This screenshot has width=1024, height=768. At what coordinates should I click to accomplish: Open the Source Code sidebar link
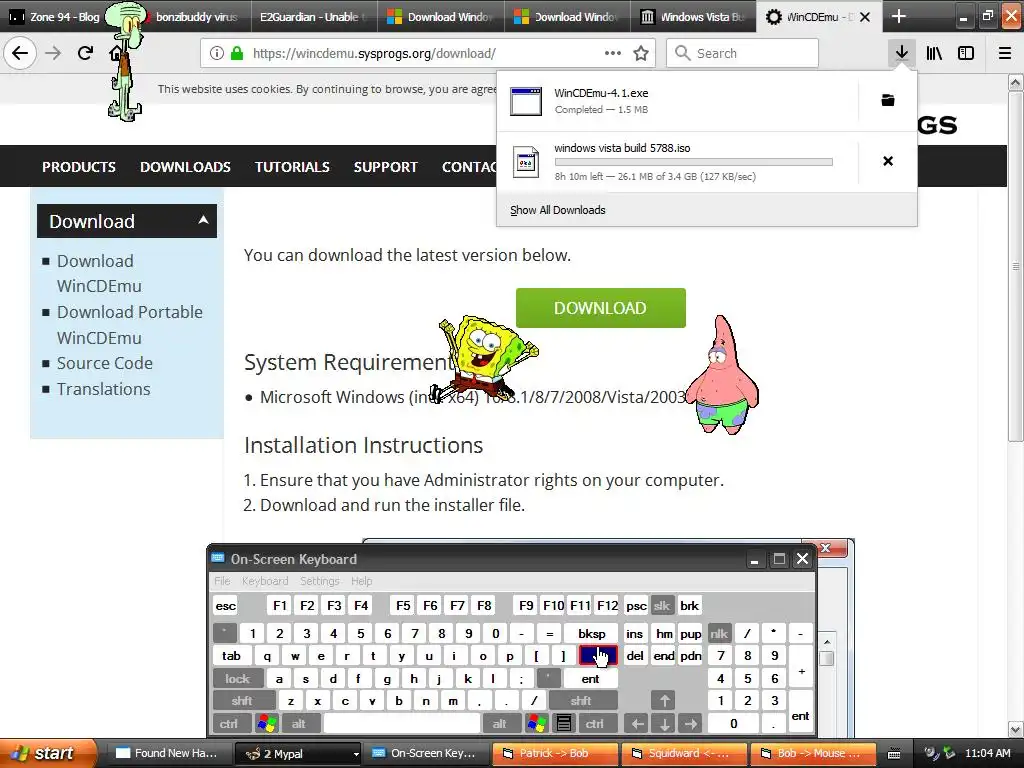coord(104,363)
